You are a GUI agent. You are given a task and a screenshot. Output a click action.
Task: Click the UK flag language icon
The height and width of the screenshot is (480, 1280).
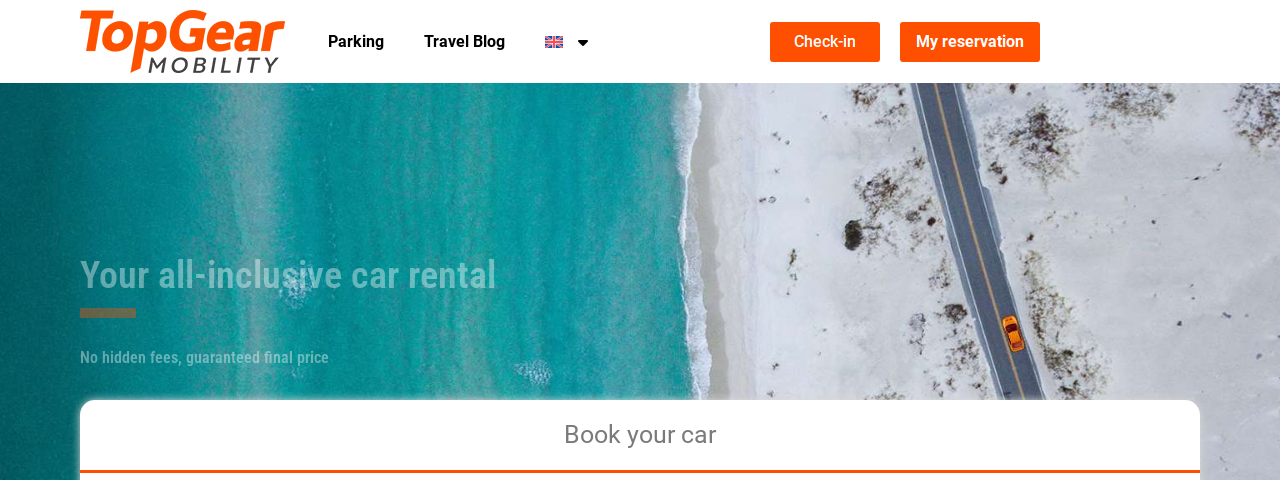pyautogui.click(x=554, y=42)
